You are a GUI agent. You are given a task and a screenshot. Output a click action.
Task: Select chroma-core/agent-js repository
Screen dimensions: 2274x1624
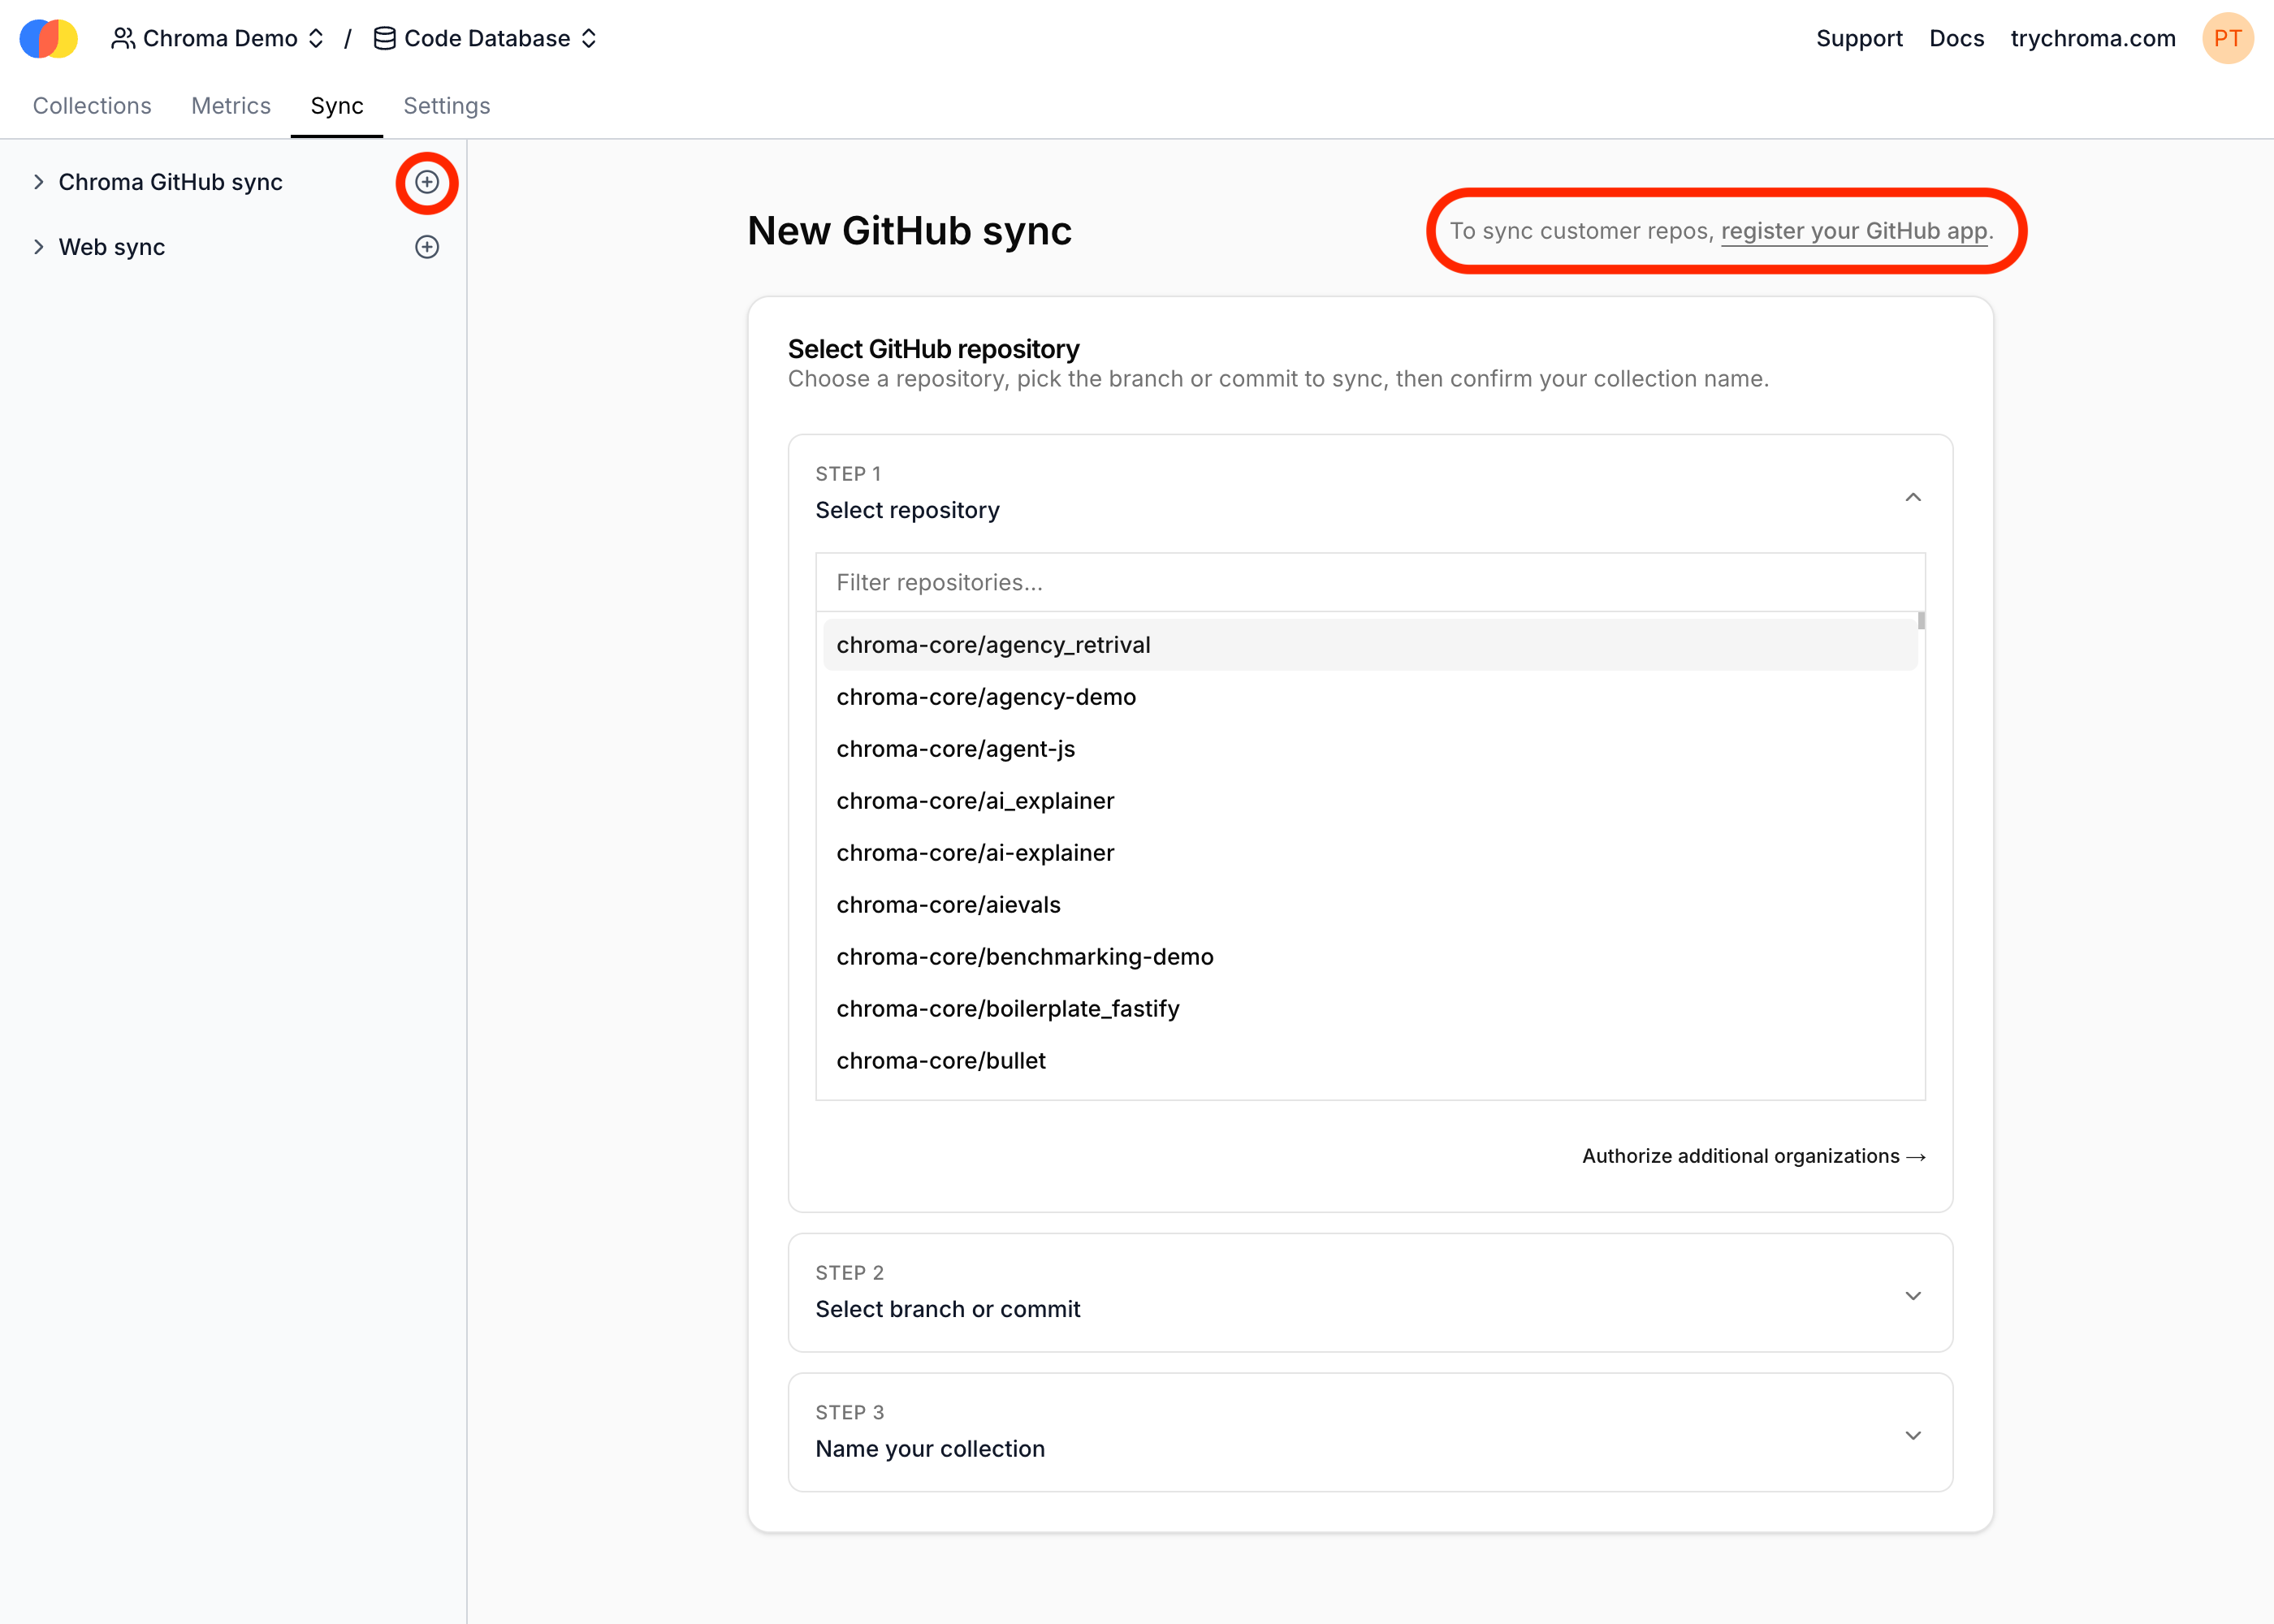(x=956, y=749)
